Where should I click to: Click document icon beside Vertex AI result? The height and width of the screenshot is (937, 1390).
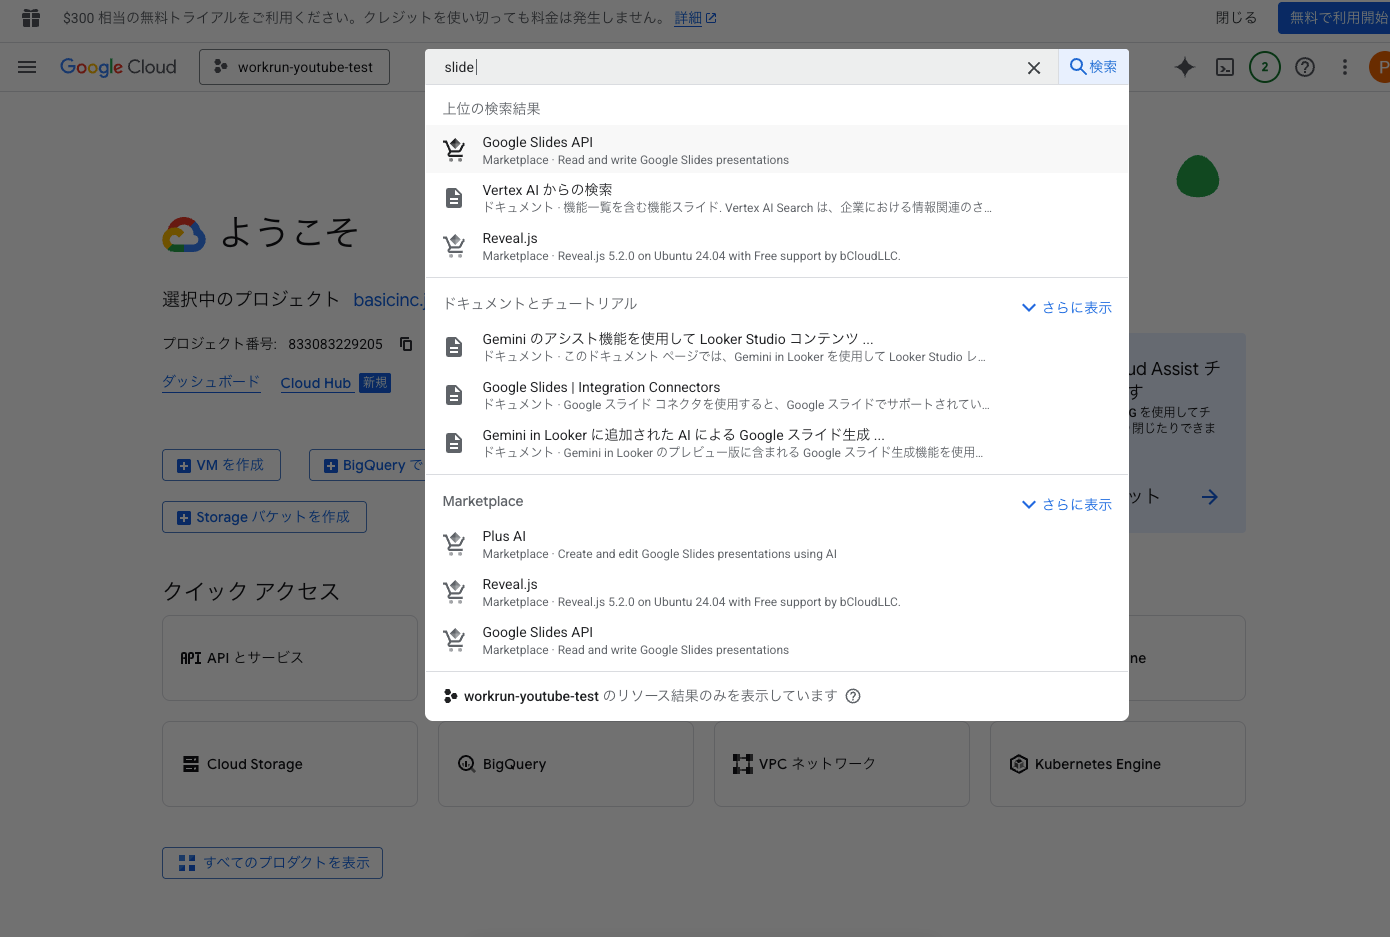[454, 198]
